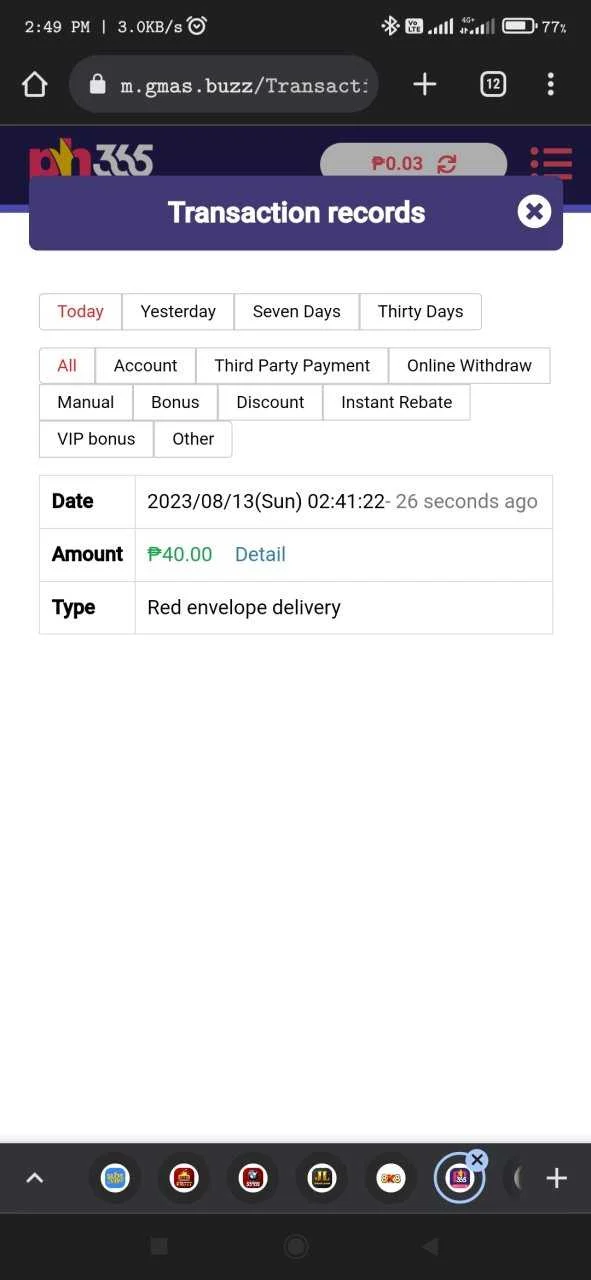Expand the bottom tab strip chevron

tap(34, 1178)
